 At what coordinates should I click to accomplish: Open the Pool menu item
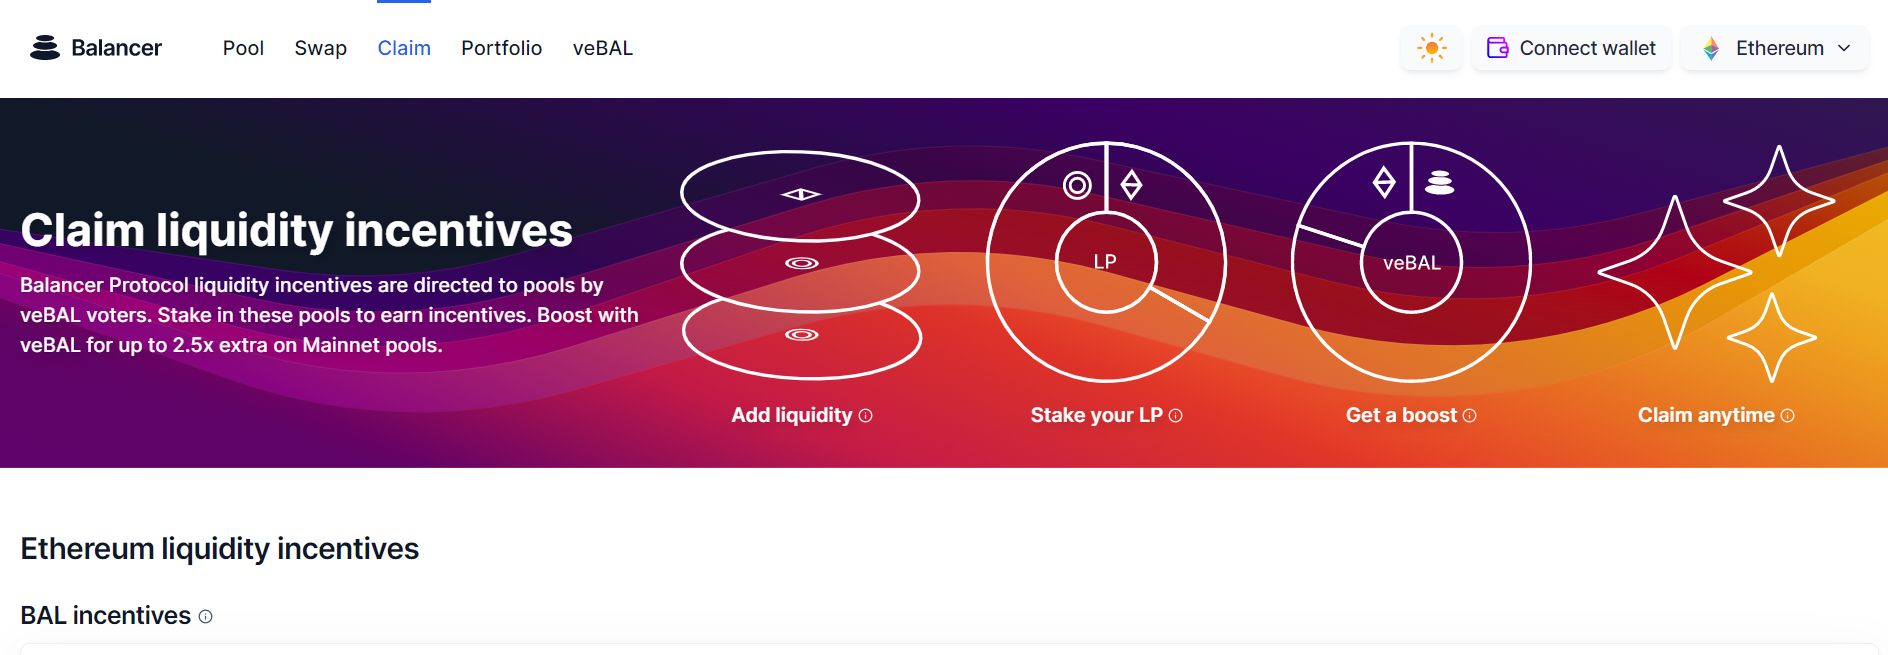[x=243, y=48]
